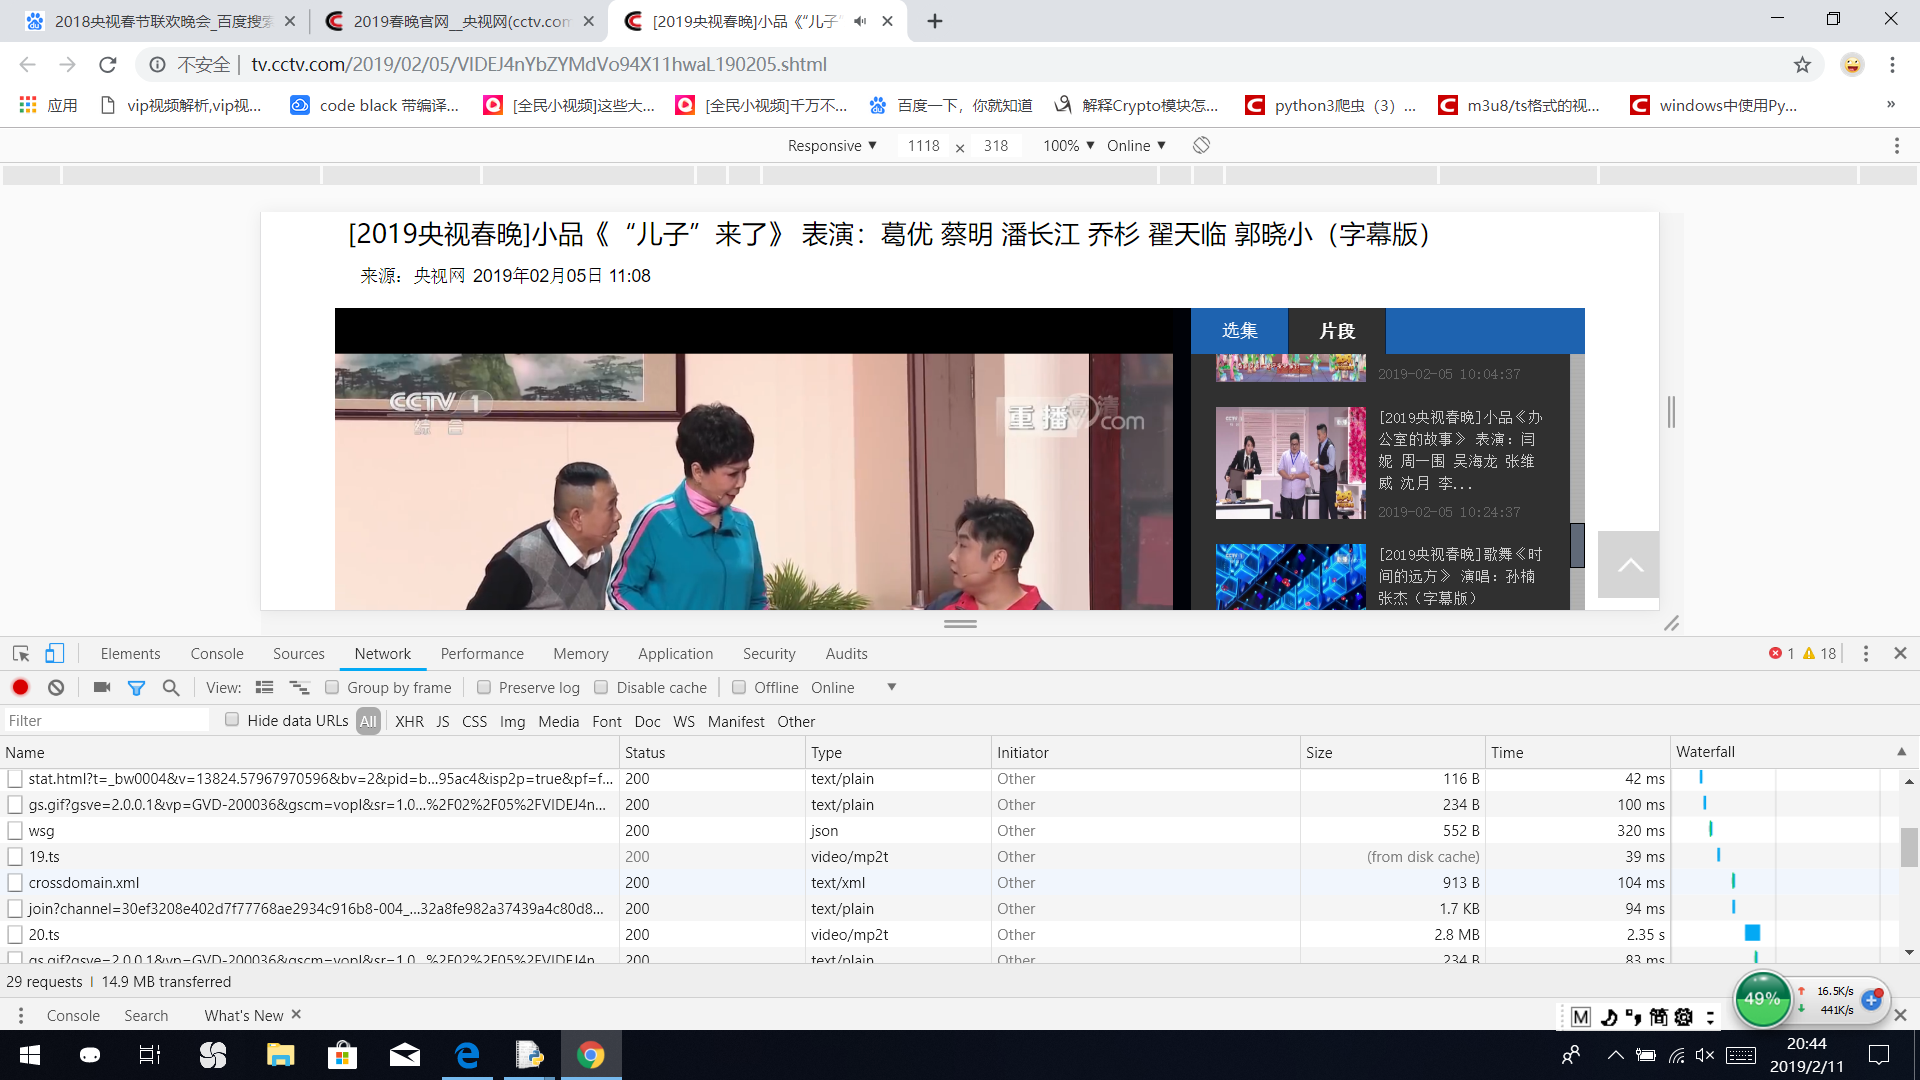Open DevTools customize menu (three dots)
Image resolution: width=1920 pixels, height=1080 pixels.
[x=1865, y=654]
